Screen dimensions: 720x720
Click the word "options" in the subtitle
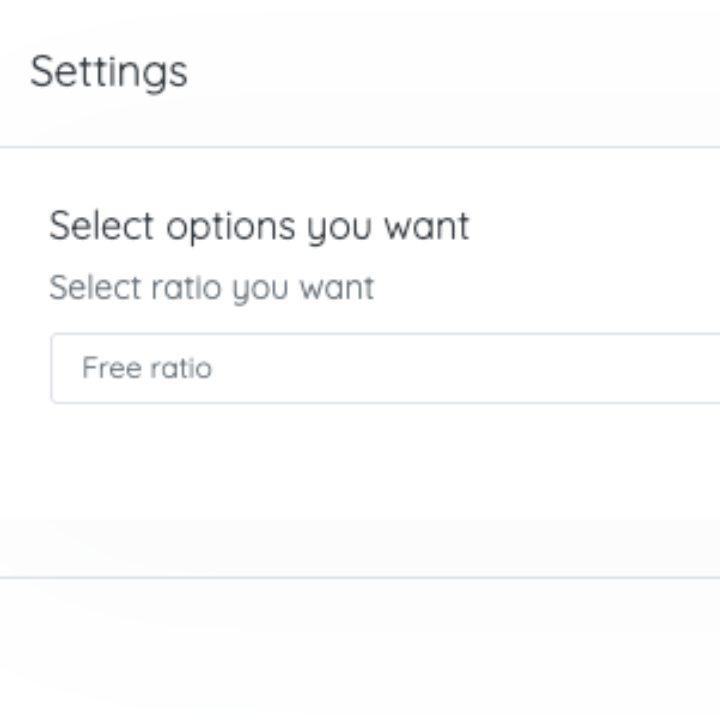[x=231, y=226]
